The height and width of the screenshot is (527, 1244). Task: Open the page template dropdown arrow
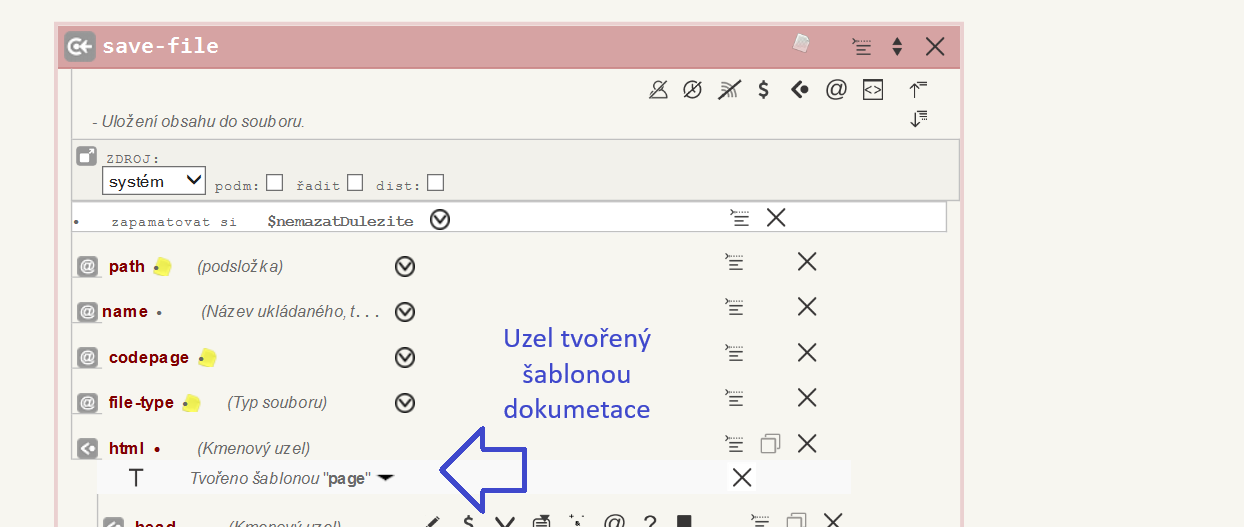[x=386, y=478]
